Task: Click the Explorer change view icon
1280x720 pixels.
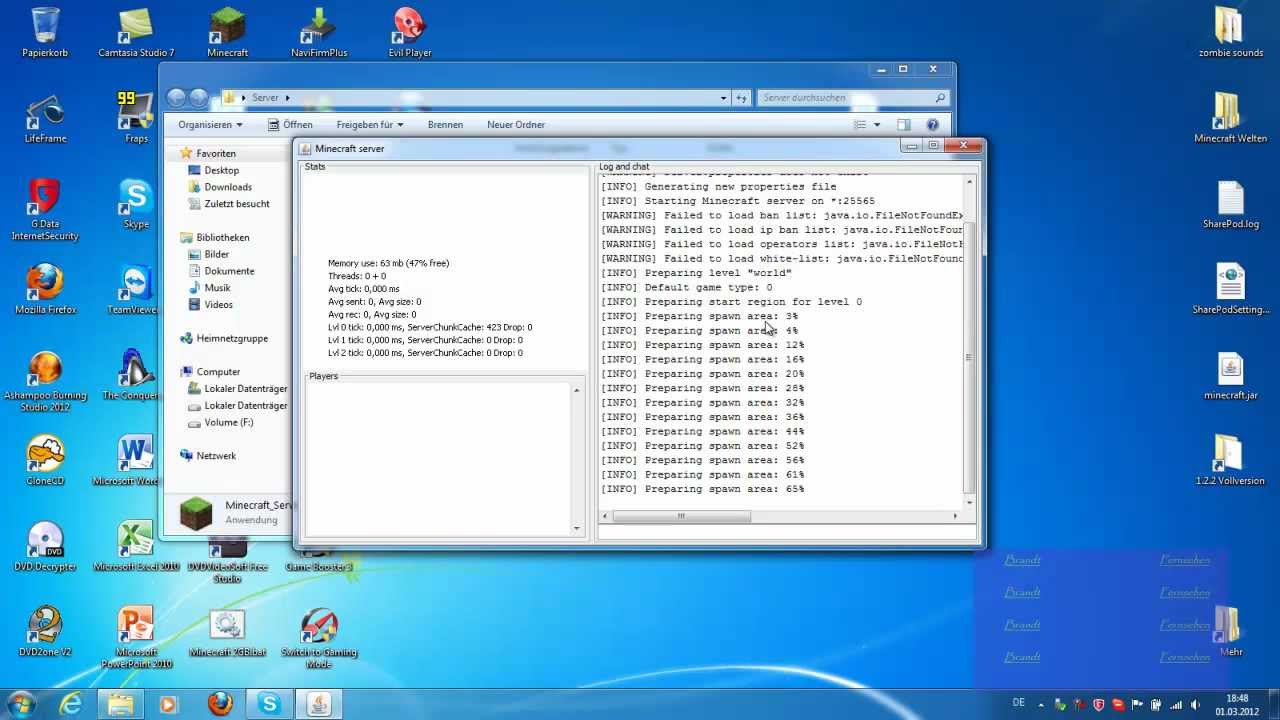Action: (860, 125)
